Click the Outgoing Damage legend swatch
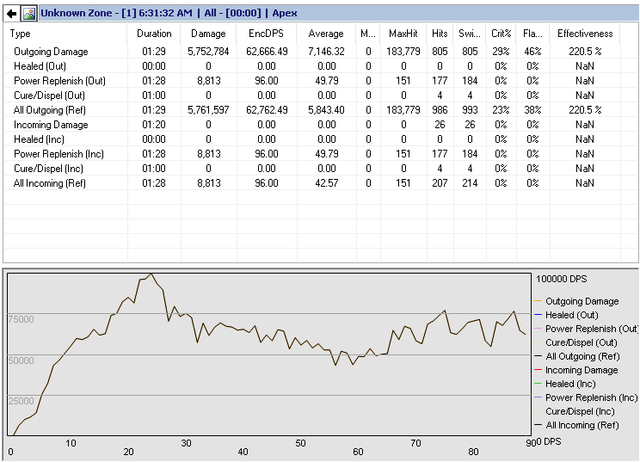 [538, 301]
